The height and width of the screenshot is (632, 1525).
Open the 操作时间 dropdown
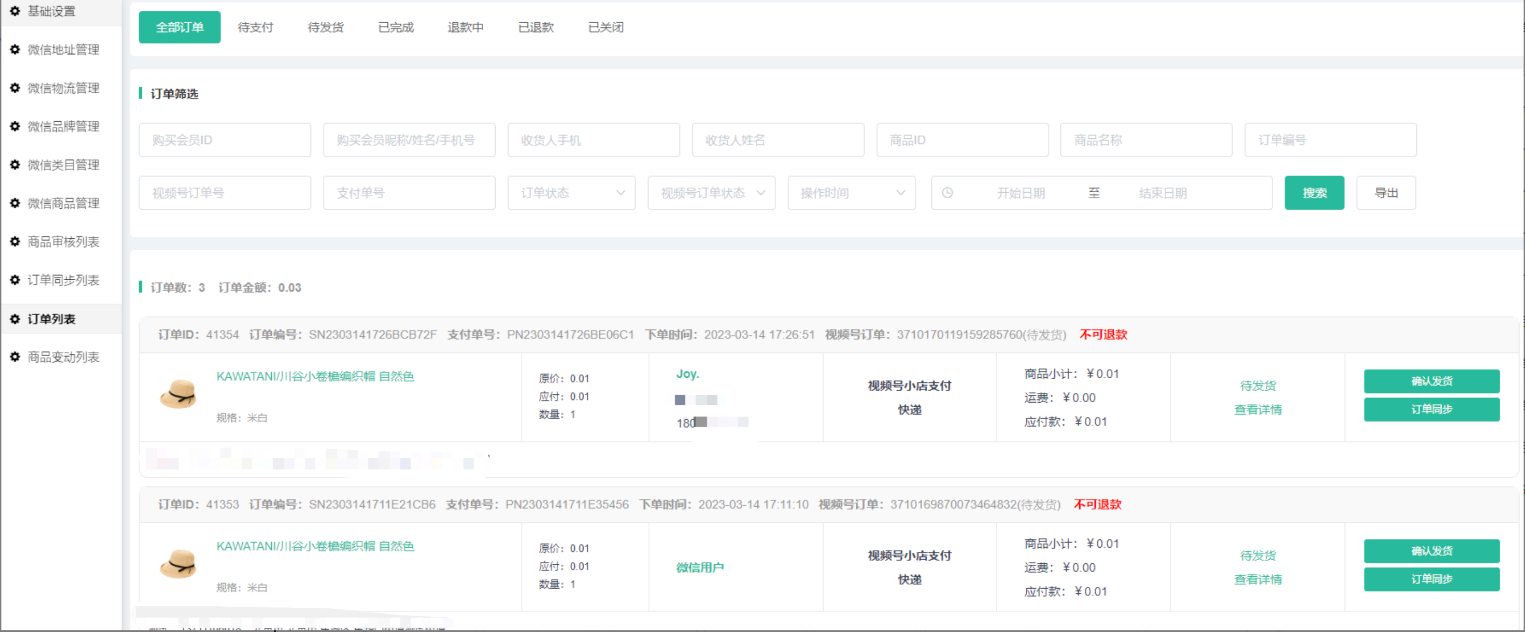click(x=851, y=193)
